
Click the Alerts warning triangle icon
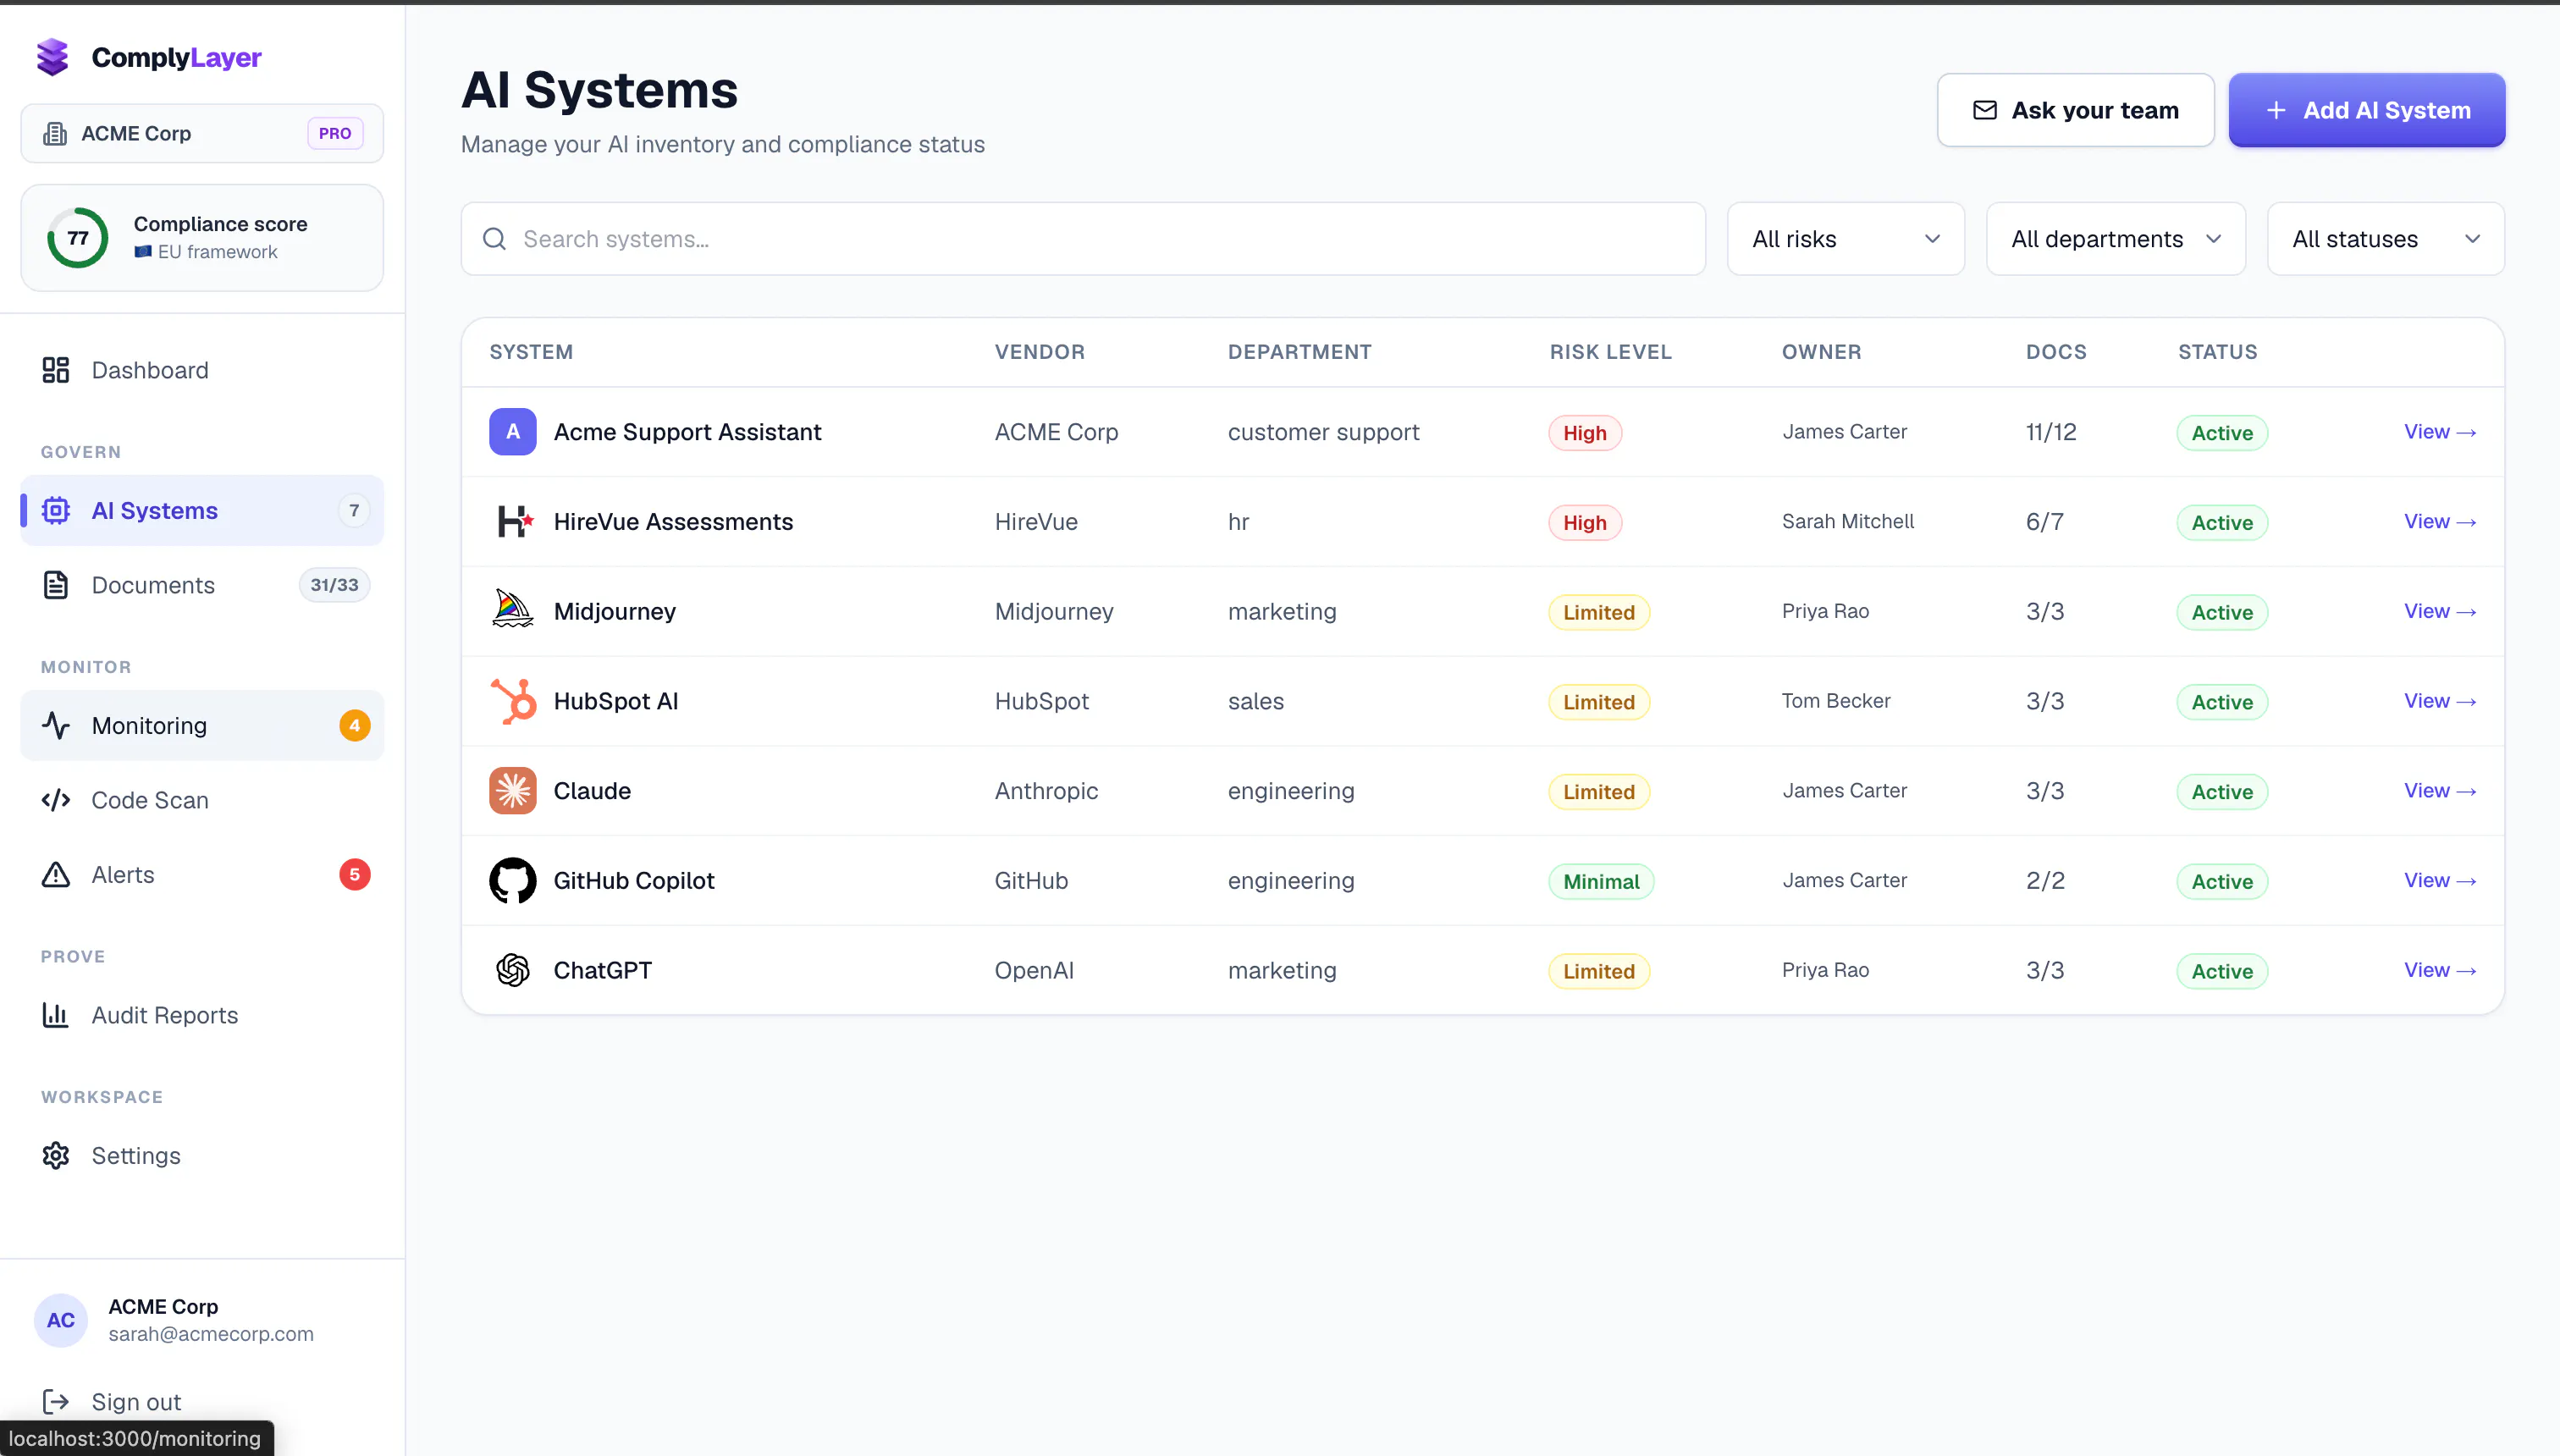pos(56,875)
